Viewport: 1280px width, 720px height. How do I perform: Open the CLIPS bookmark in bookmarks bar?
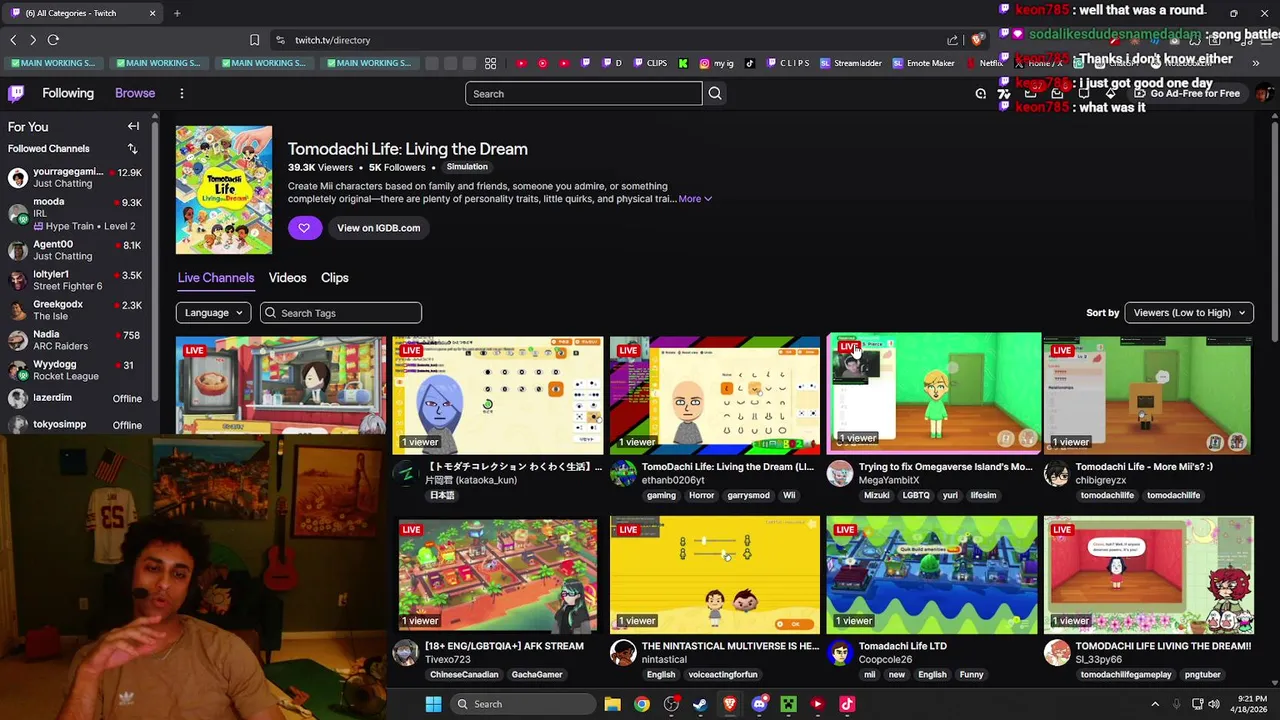coord(650,63)
